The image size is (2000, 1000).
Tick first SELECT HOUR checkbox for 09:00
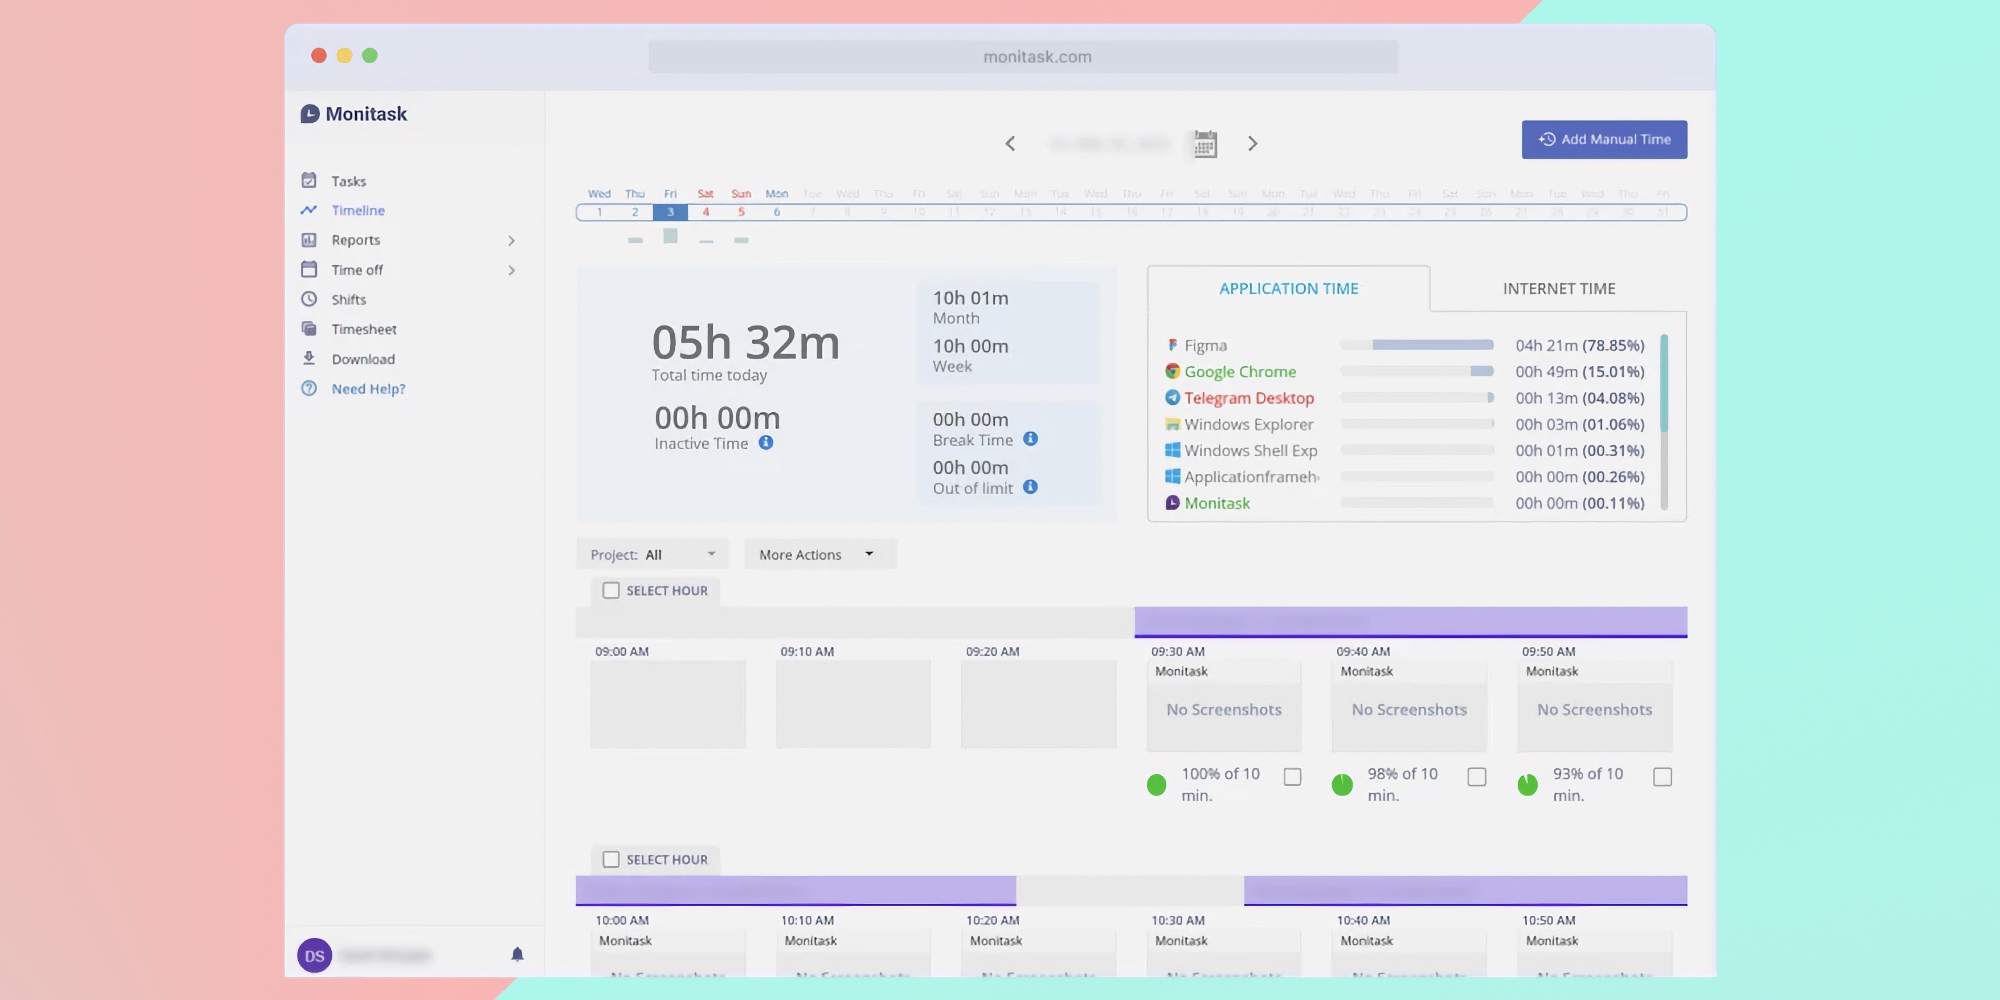pyautogui.click(x=611, y=591)
